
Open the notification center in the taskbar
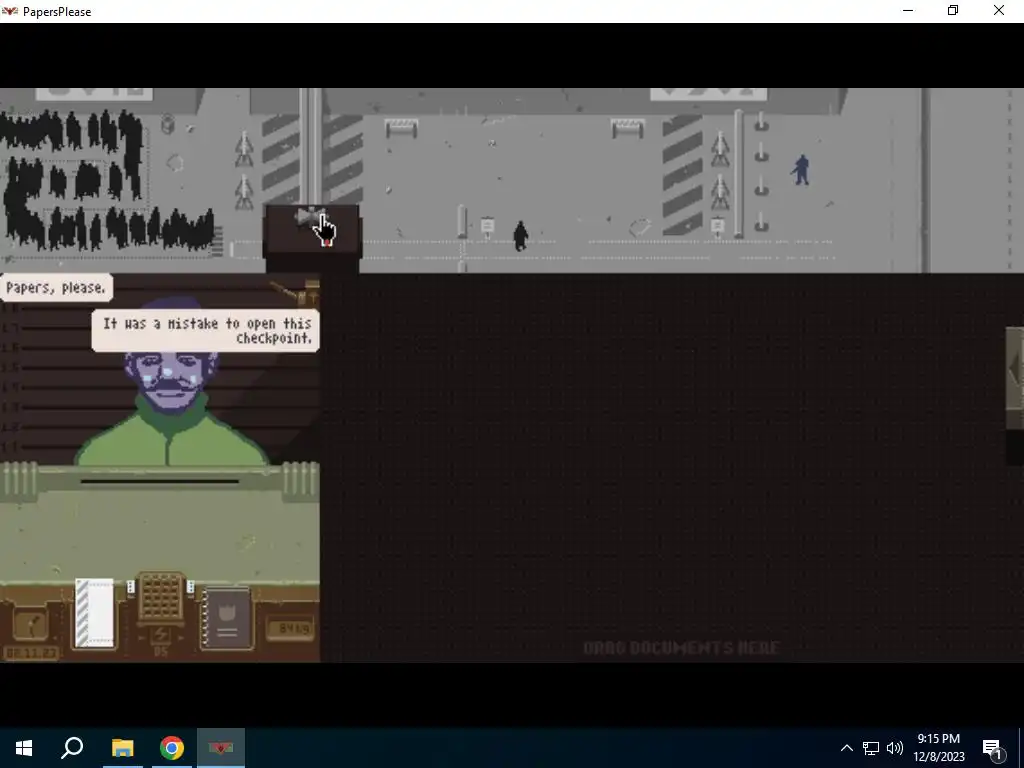[993, 748]
